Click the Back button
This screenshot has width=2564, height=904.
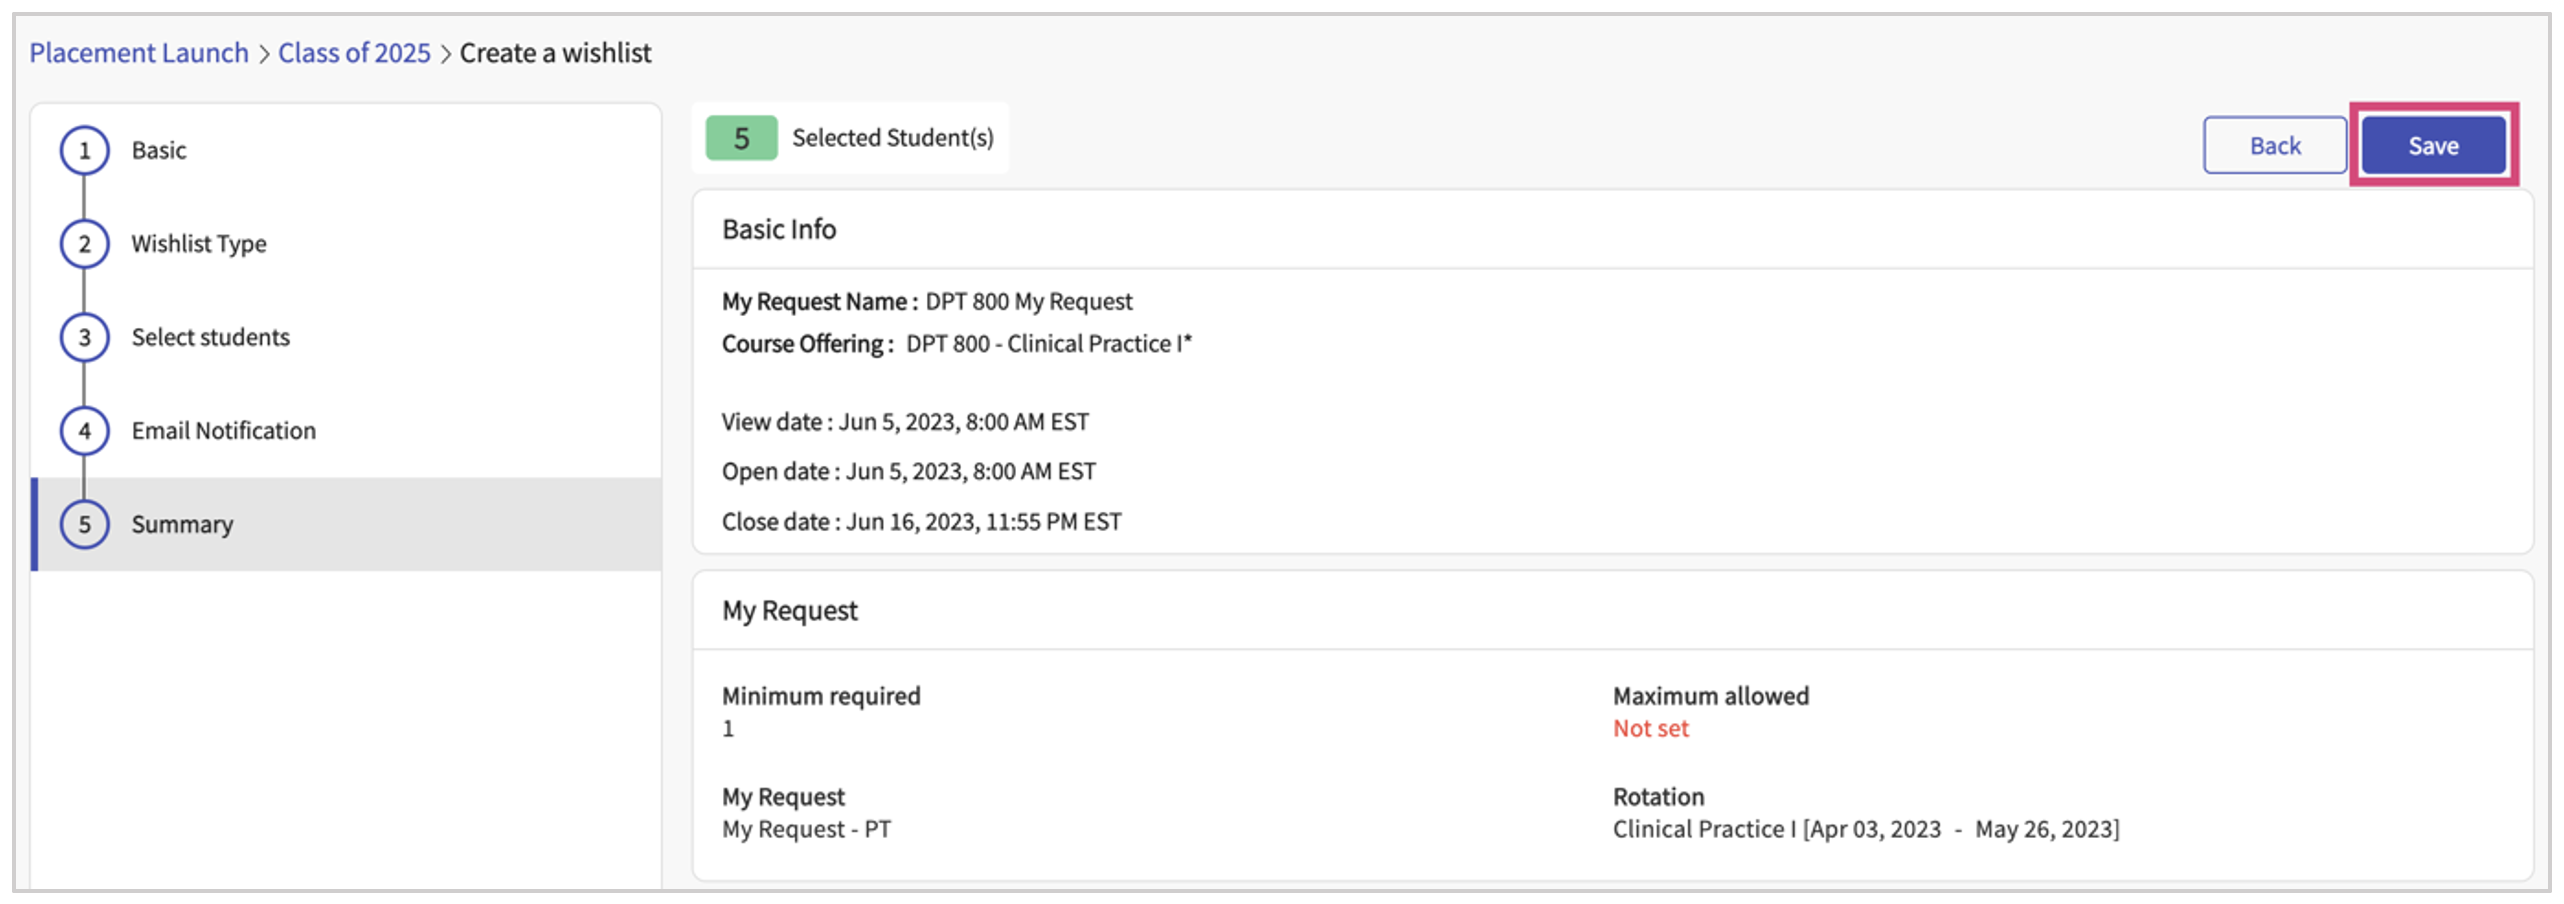click(2274, 146)
